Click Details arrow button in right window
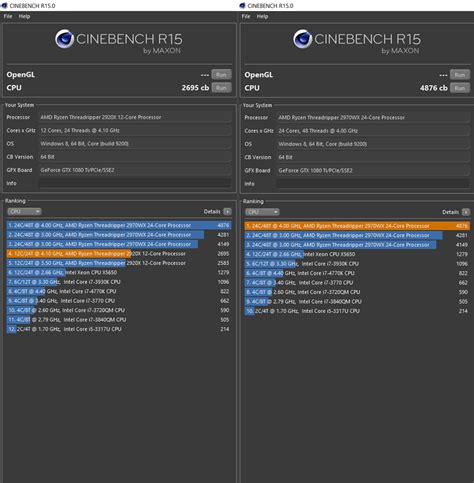This screenshot has width=474, height=483. tap(466, 212)
